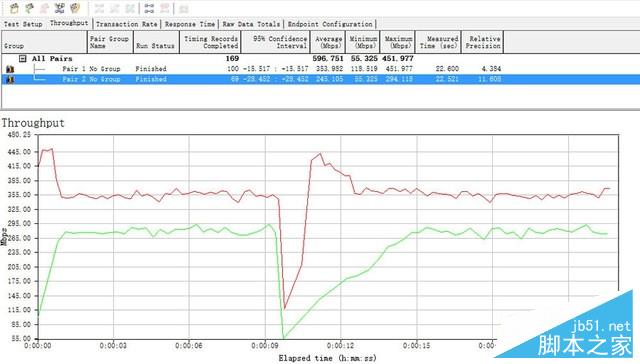
Task: Click the second toolbar icon from the left
Action: 29,8
